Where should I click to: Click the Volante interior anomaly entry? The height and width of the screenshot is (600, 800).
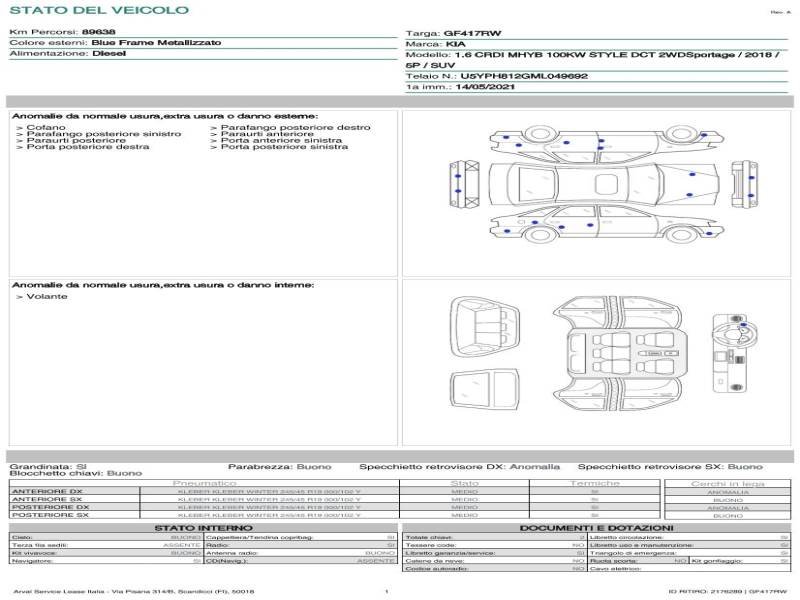47,297
